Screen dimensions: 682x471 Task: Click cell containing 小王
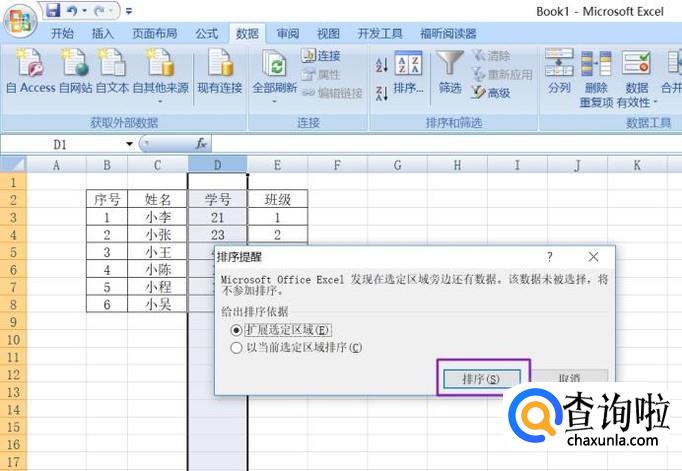(x=157, y=252)
